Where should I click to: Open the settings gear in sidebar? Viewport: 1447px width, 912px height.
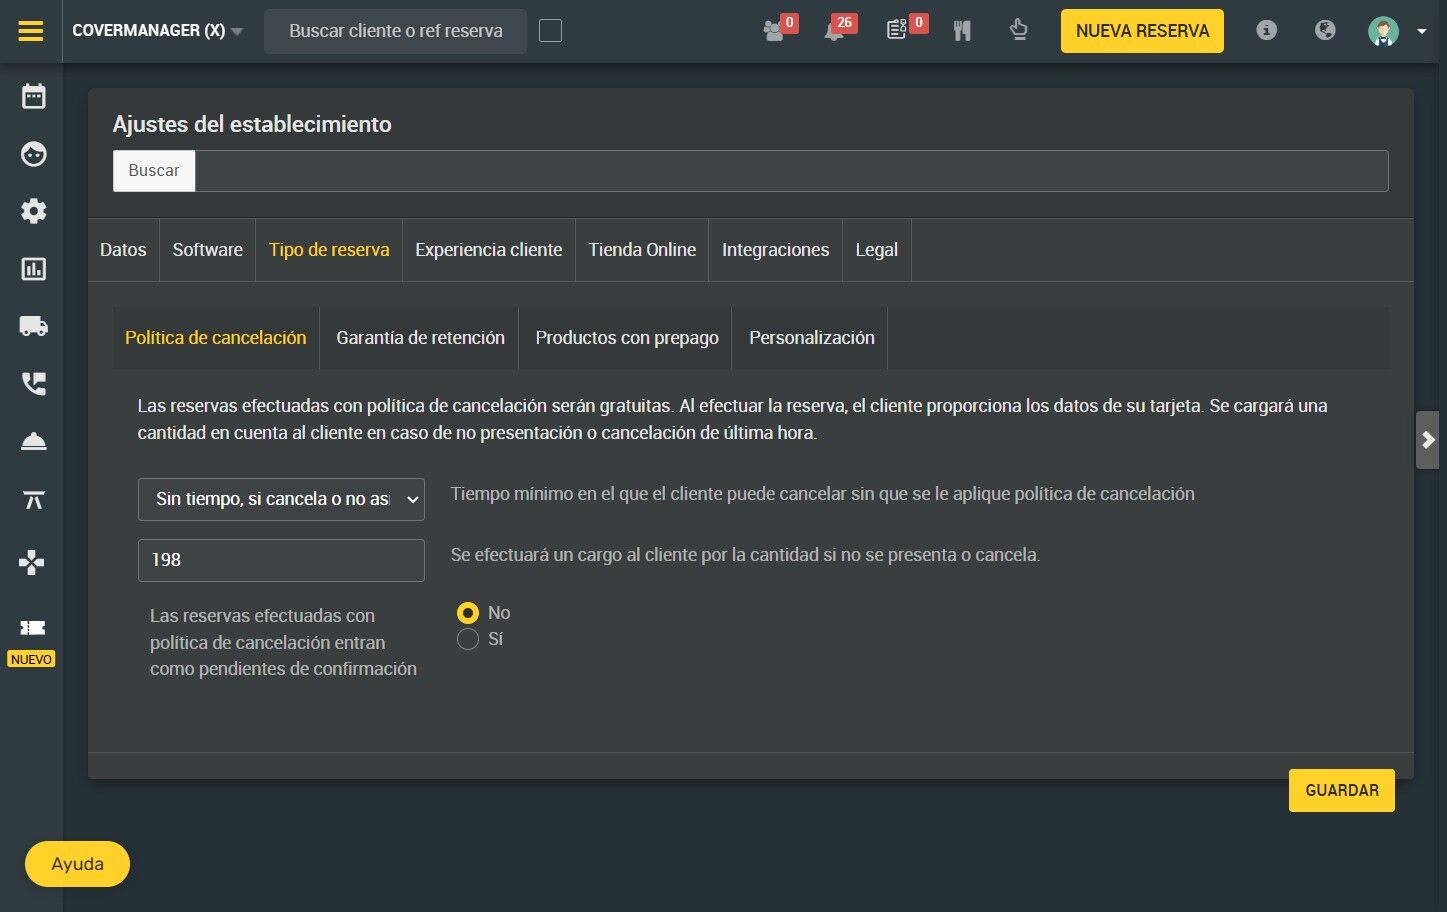click(33, 211)
